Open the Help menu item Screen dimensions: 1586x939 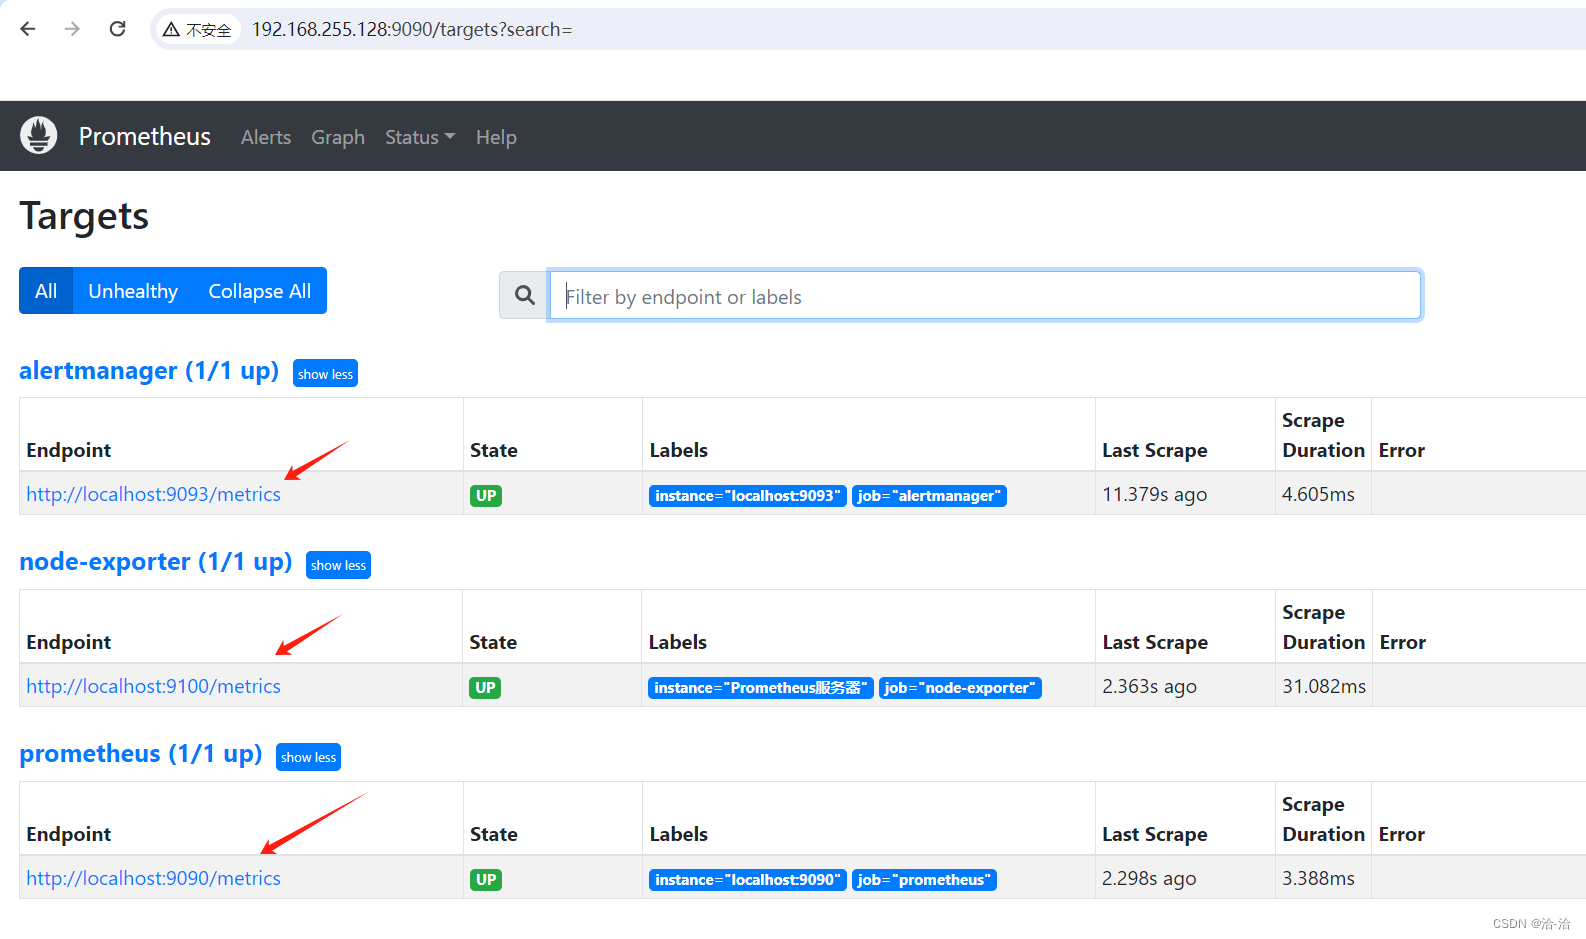coord(496,137)
